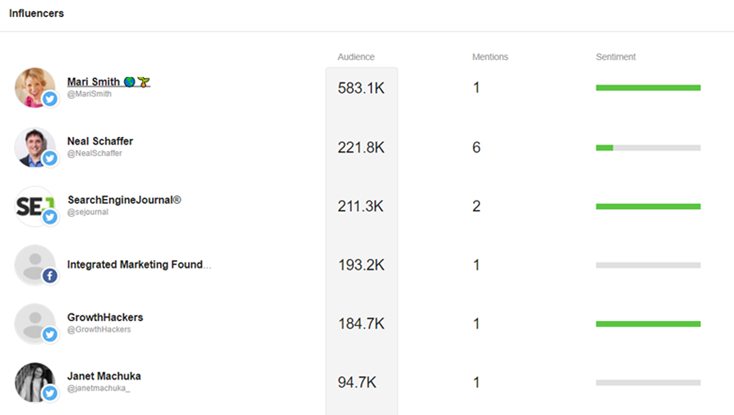Click Neal Schaffer's Twitter badge icon
This screenshot has height=415, width=734.
[x=50, y=159]
